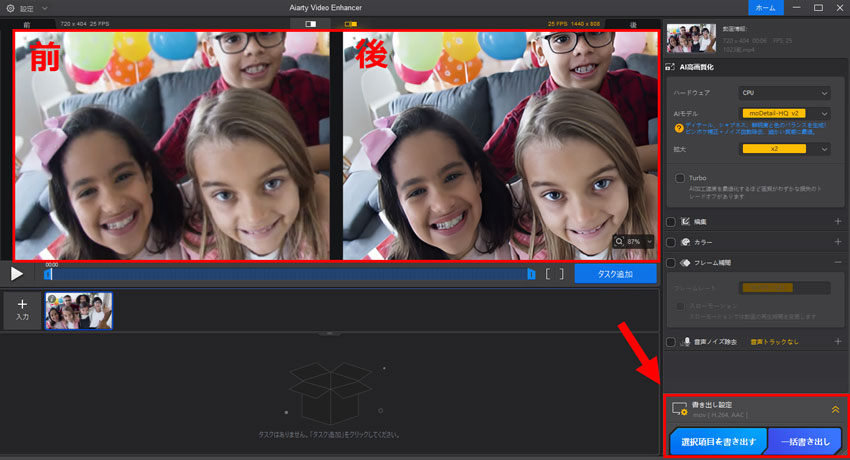This screenshot has width=850, height=460.
Task: Click the 25 FPS 1440 x 808 label
Action: pos(574,24)
